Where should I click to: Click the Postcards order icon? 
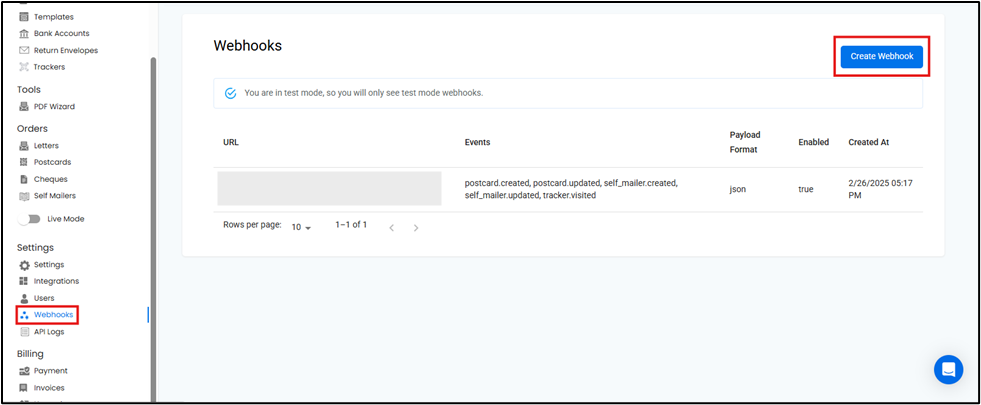point(24,162)
